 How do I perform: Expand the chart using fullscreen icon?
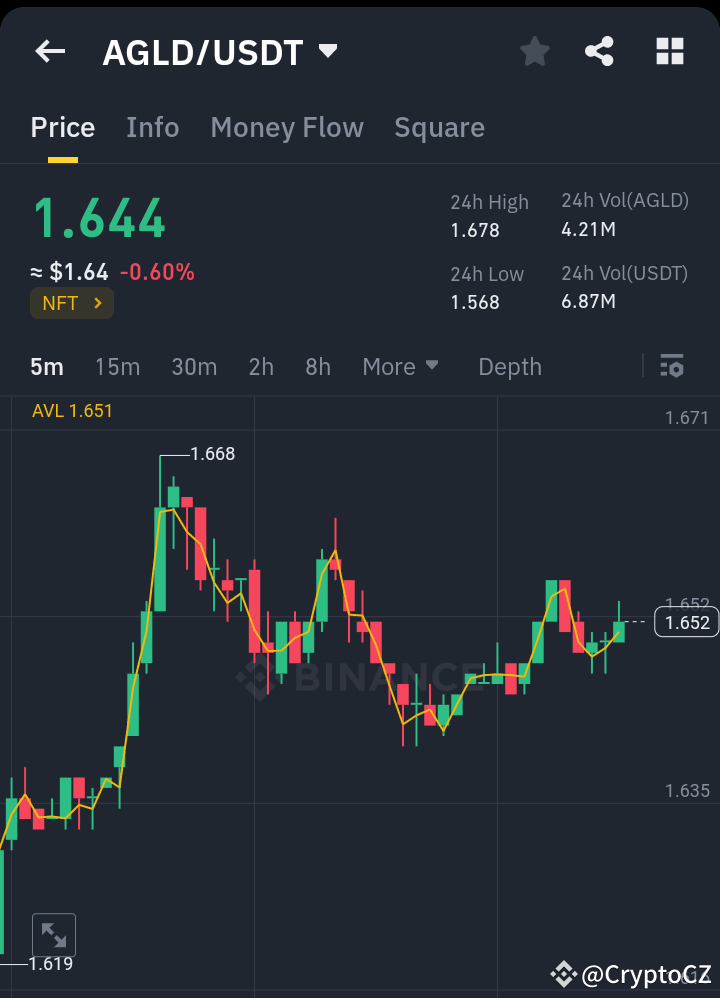tap(54, 933)
